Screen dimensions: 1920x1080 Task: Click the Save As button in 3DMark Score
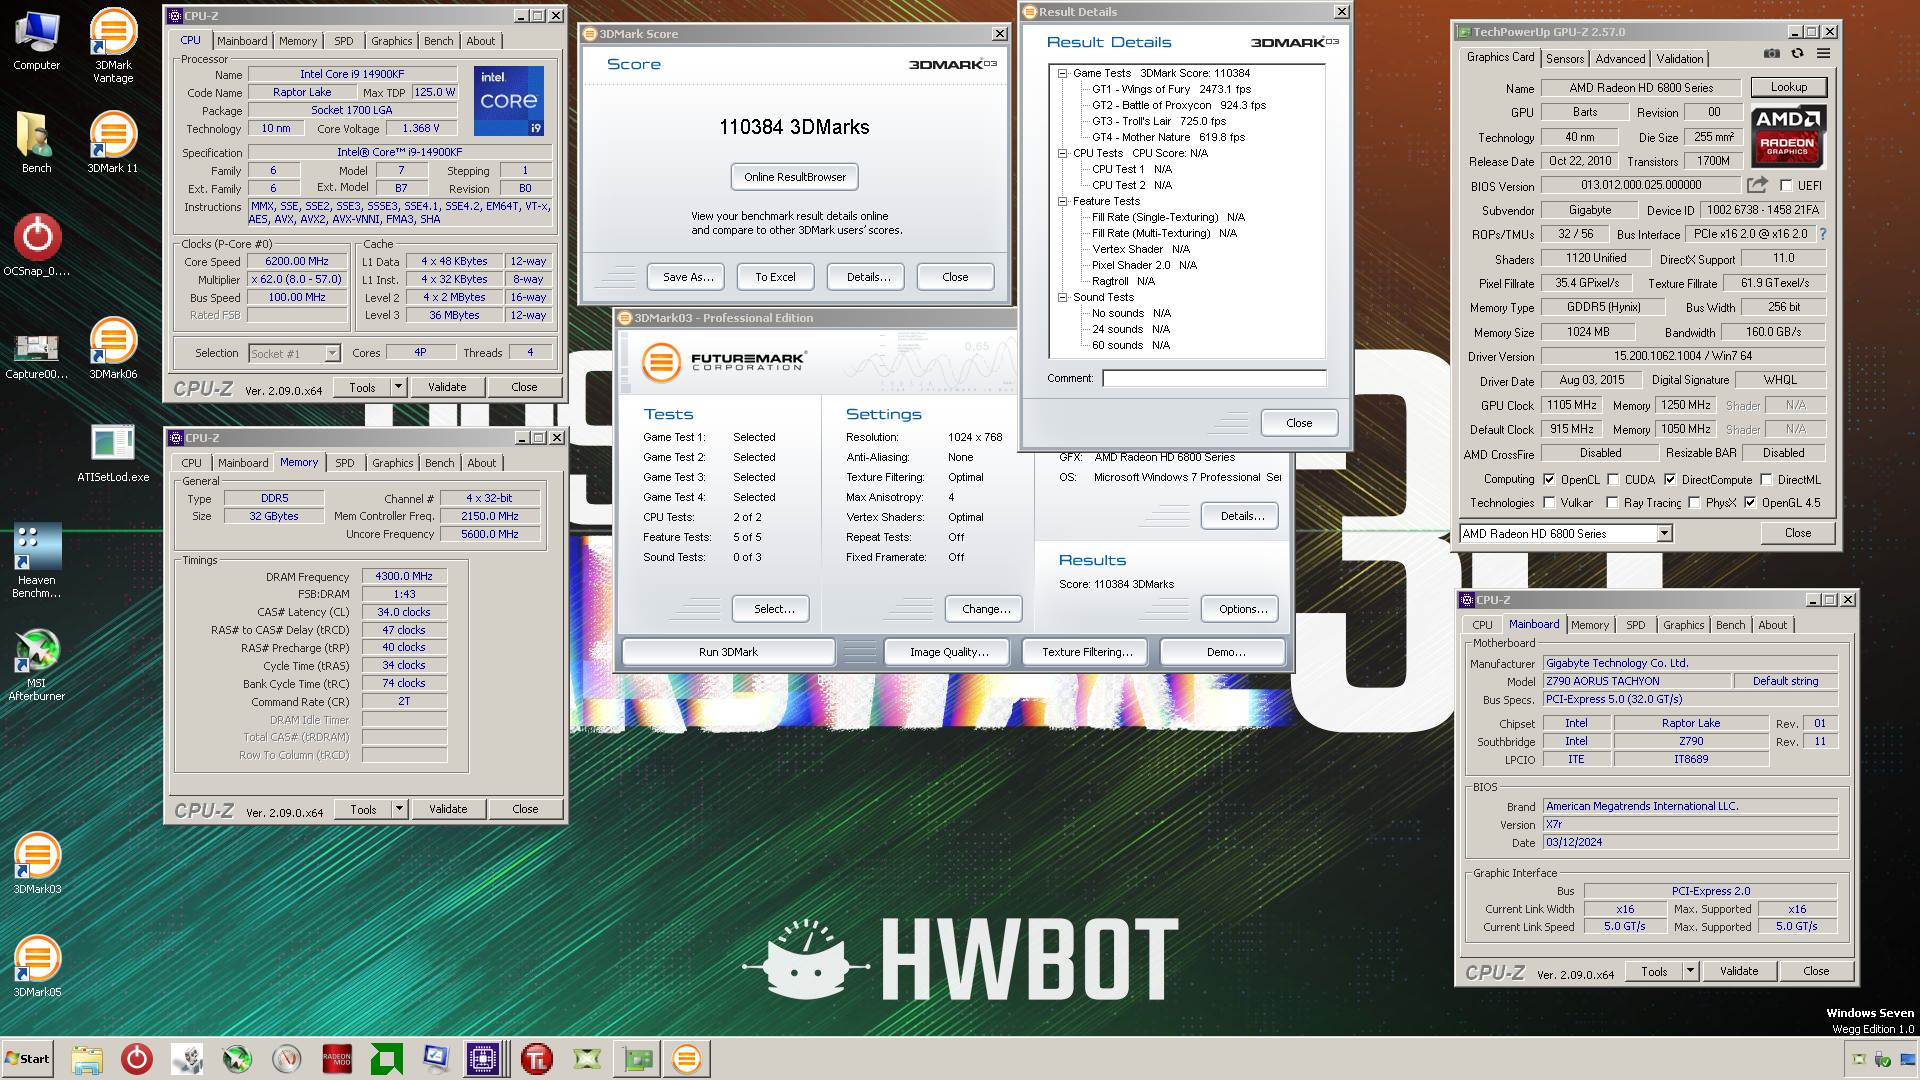click(x=687, y=277)
